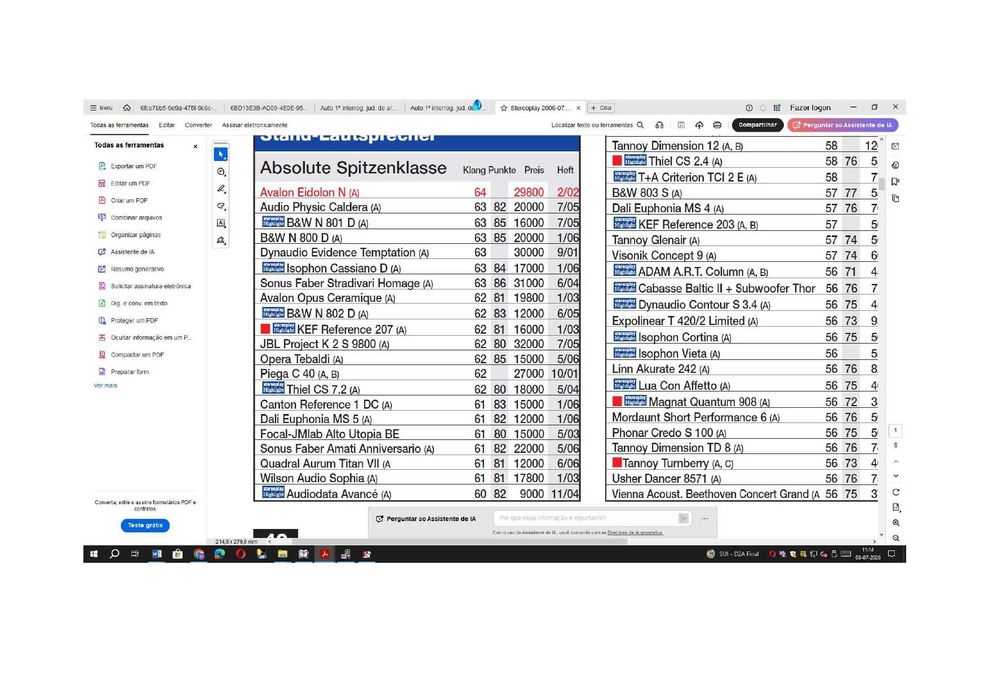Click the Exportar um PDF tool
The image size is (989, 699).
click(127, 166)
